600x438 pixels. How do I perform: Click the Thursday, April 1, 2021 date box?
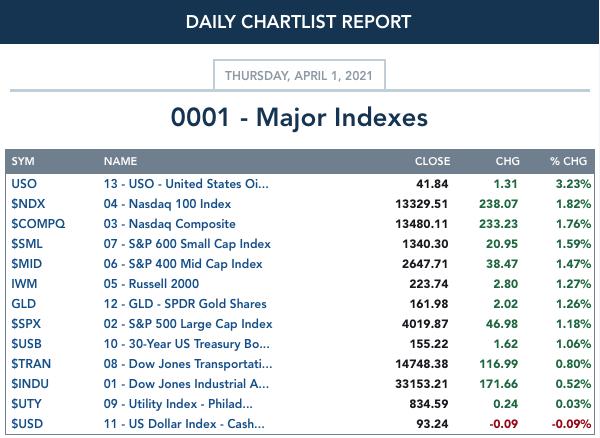point(299,75)
